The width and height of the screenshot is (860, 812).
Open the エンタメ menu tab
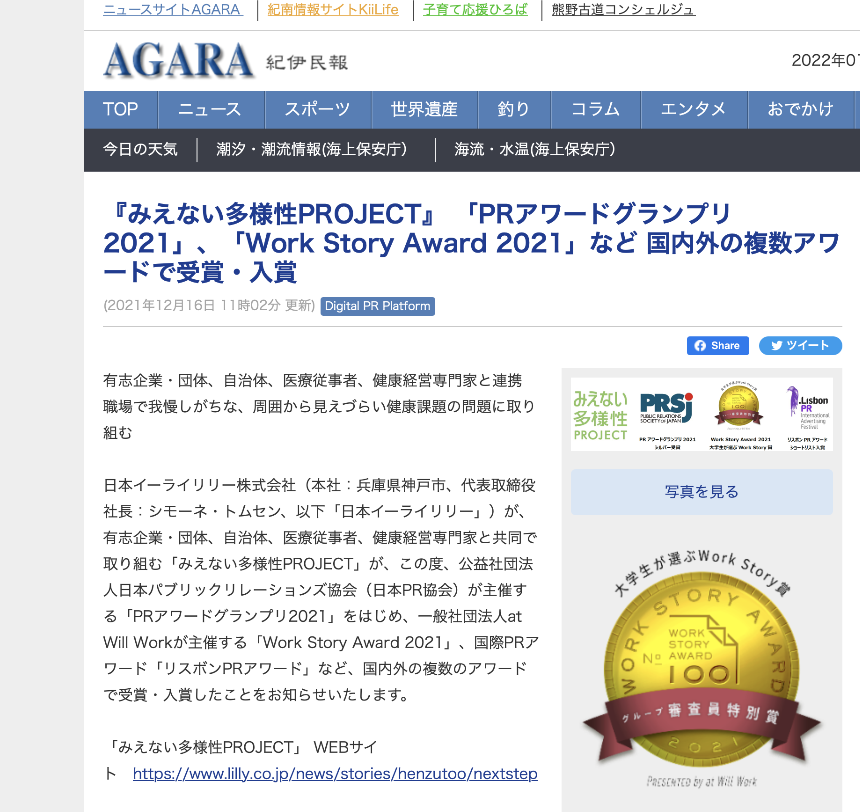[694, 110]
